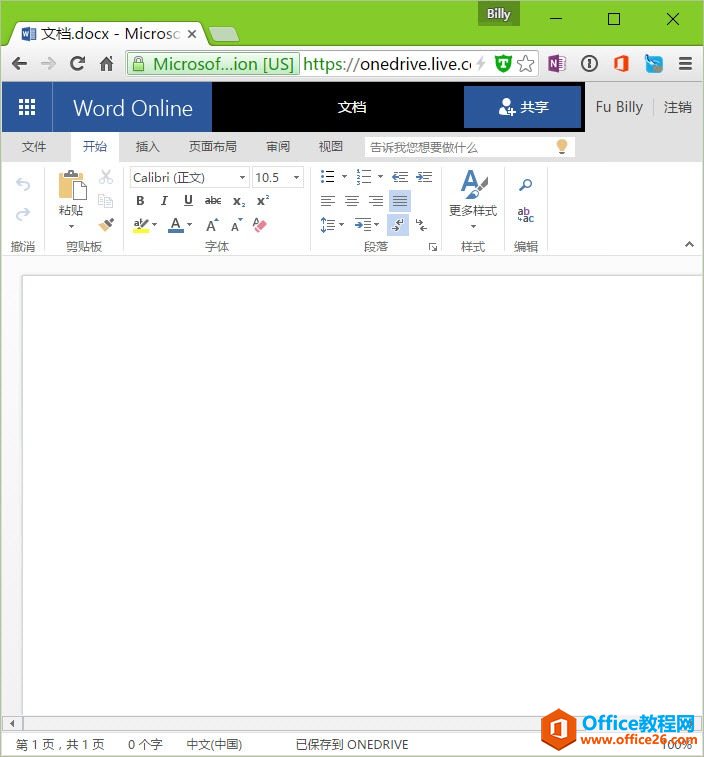704x757 pixels.
Task: Toggle Underline formatting
Action: coord(188,200)
